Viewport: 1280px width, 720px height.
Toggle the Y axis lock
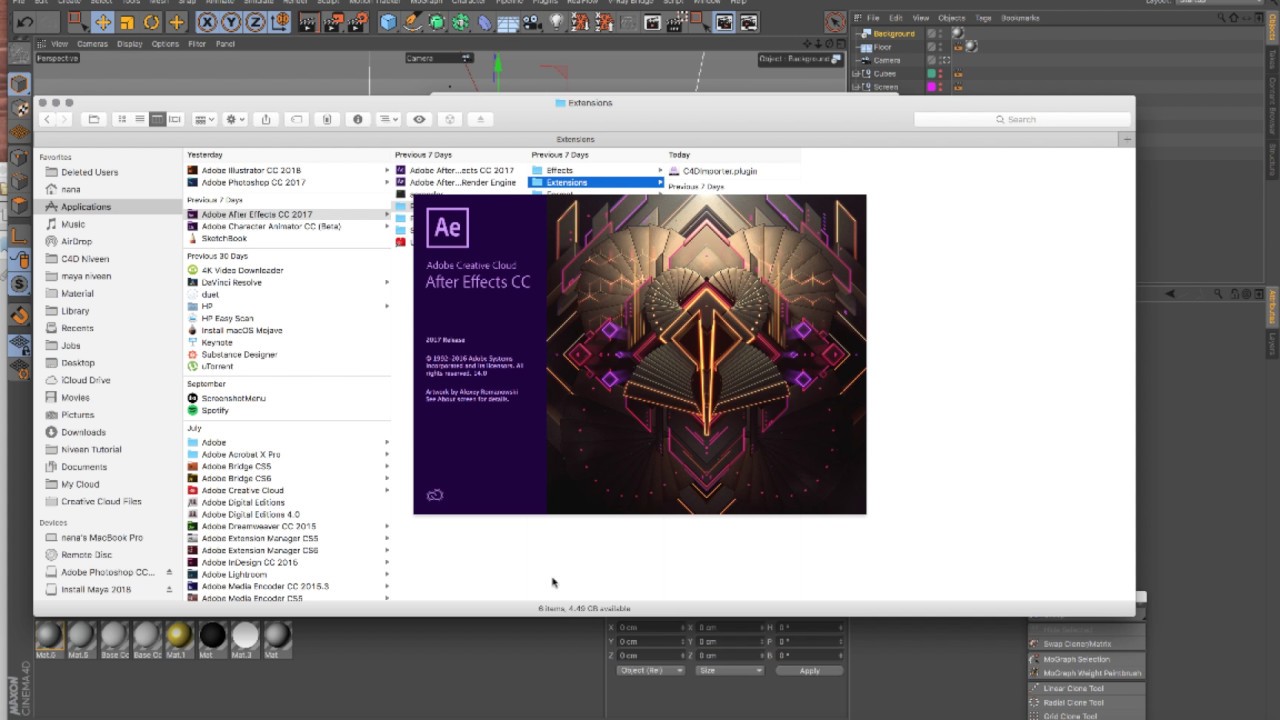(x=232, y=22)
